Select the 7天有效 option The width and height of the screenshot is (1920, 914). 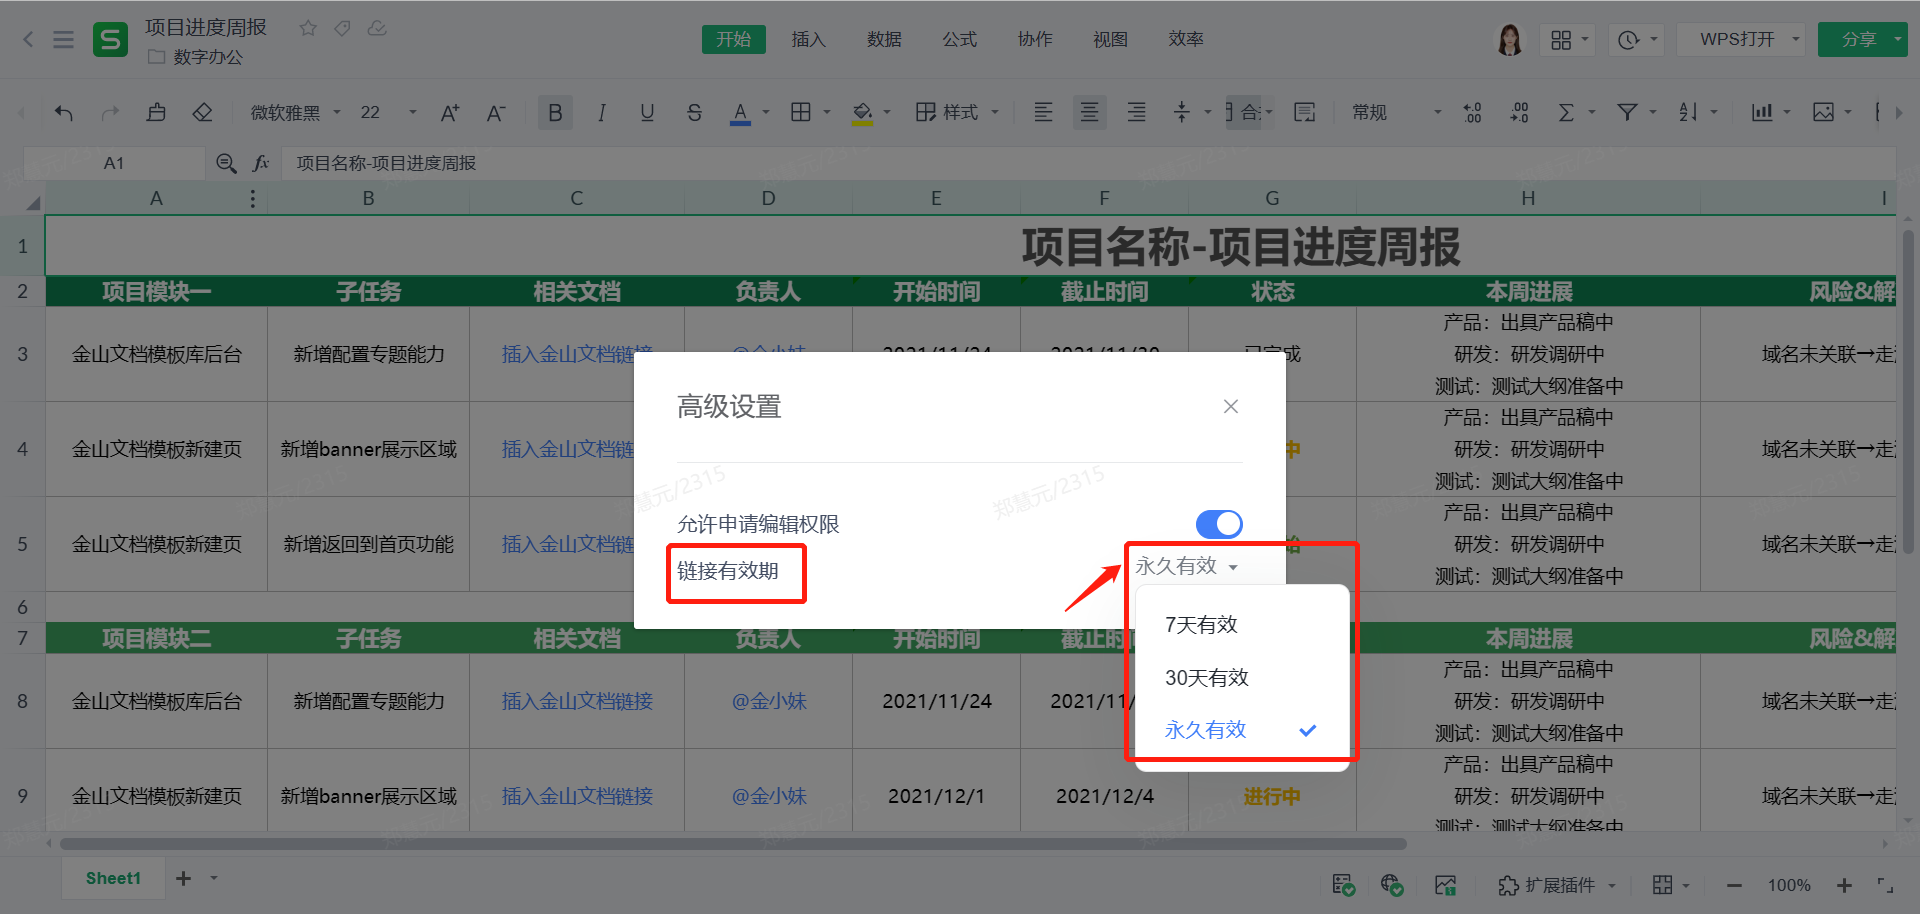pyautogui.click(x=1242, y=625)
